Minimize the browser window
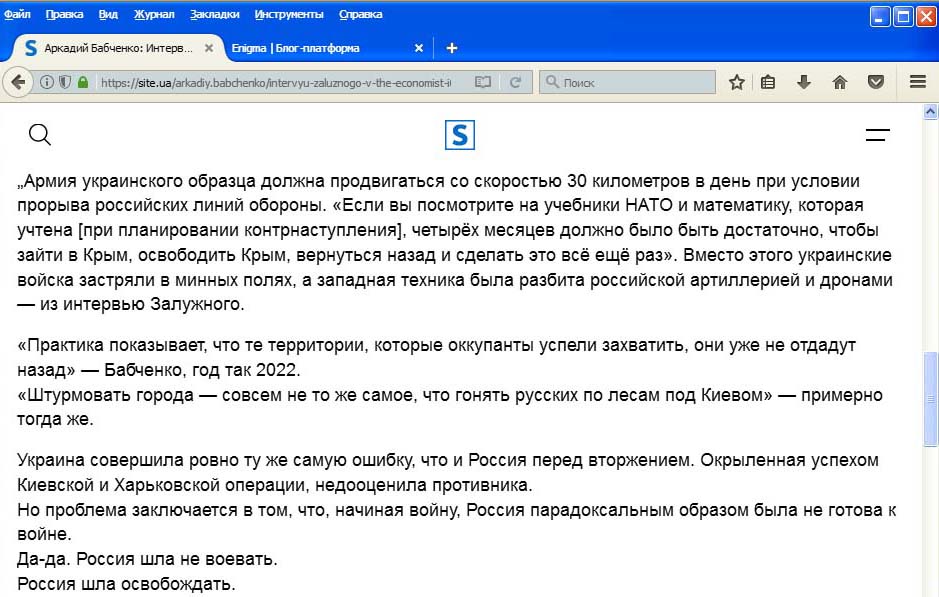The image size is (939, 597). coord(879,16)
